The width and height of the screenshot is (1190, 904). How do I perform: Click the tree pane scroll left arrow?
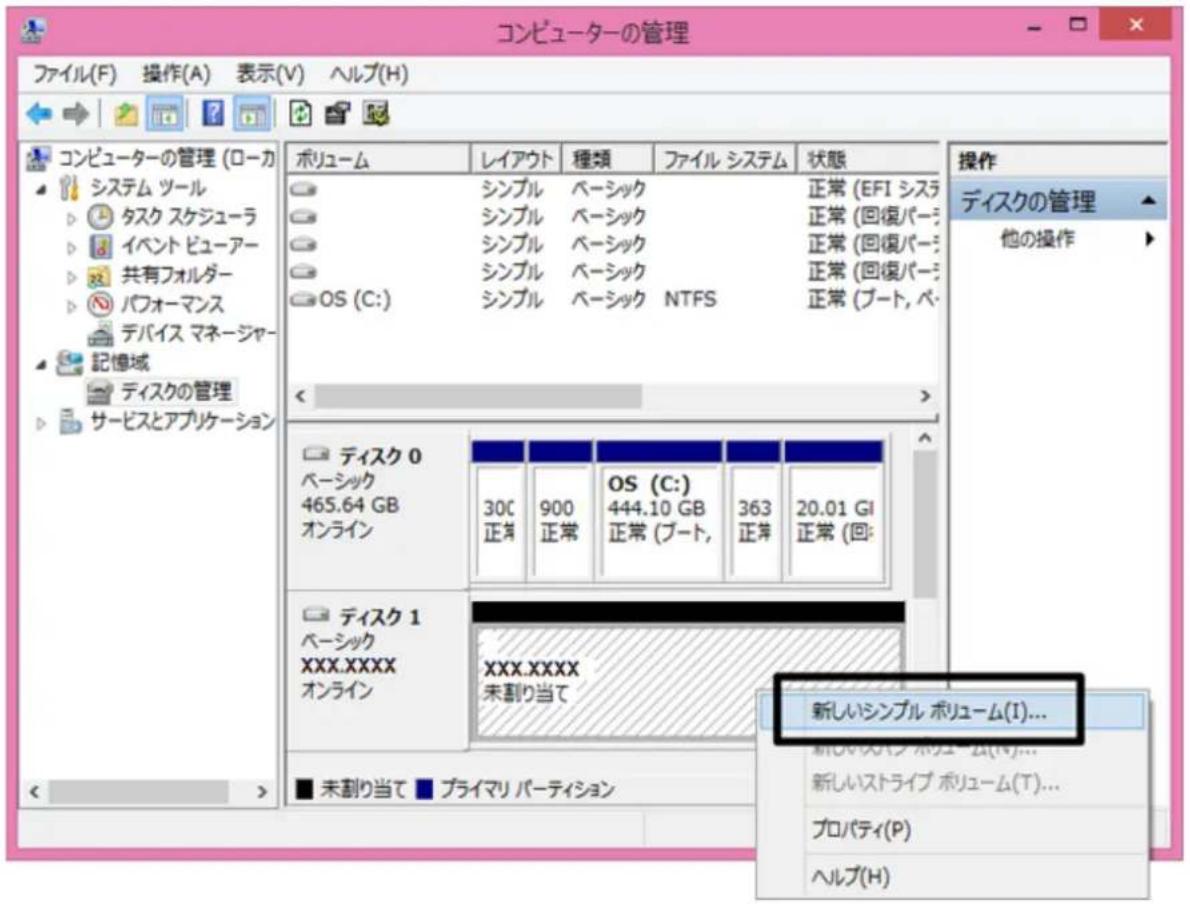pos(34,792)
